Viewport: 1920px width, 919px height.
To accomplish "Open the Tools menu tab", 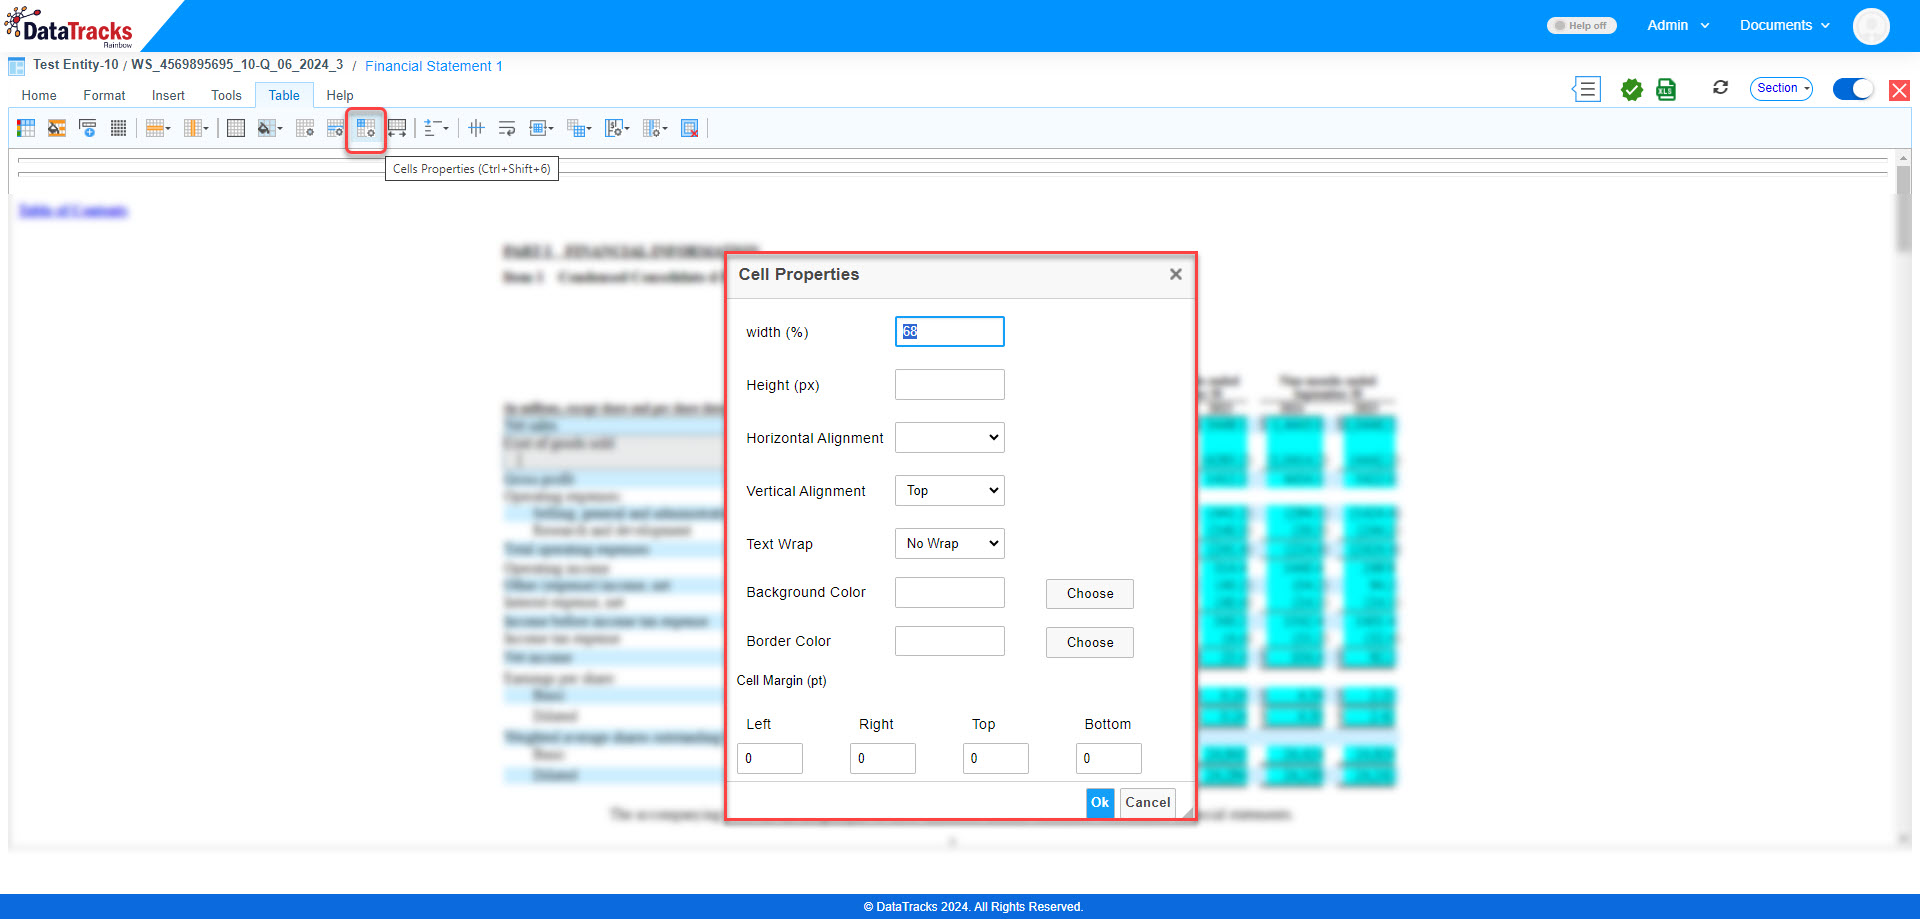I will click(x=226, y=96).
